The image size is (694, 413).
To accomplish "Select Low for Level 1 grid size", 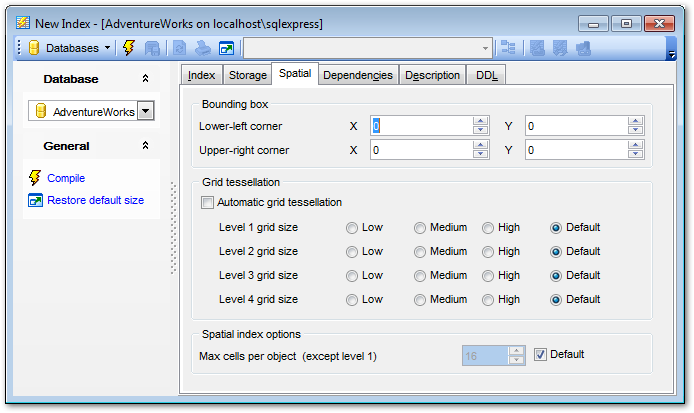I will point(352,227).
